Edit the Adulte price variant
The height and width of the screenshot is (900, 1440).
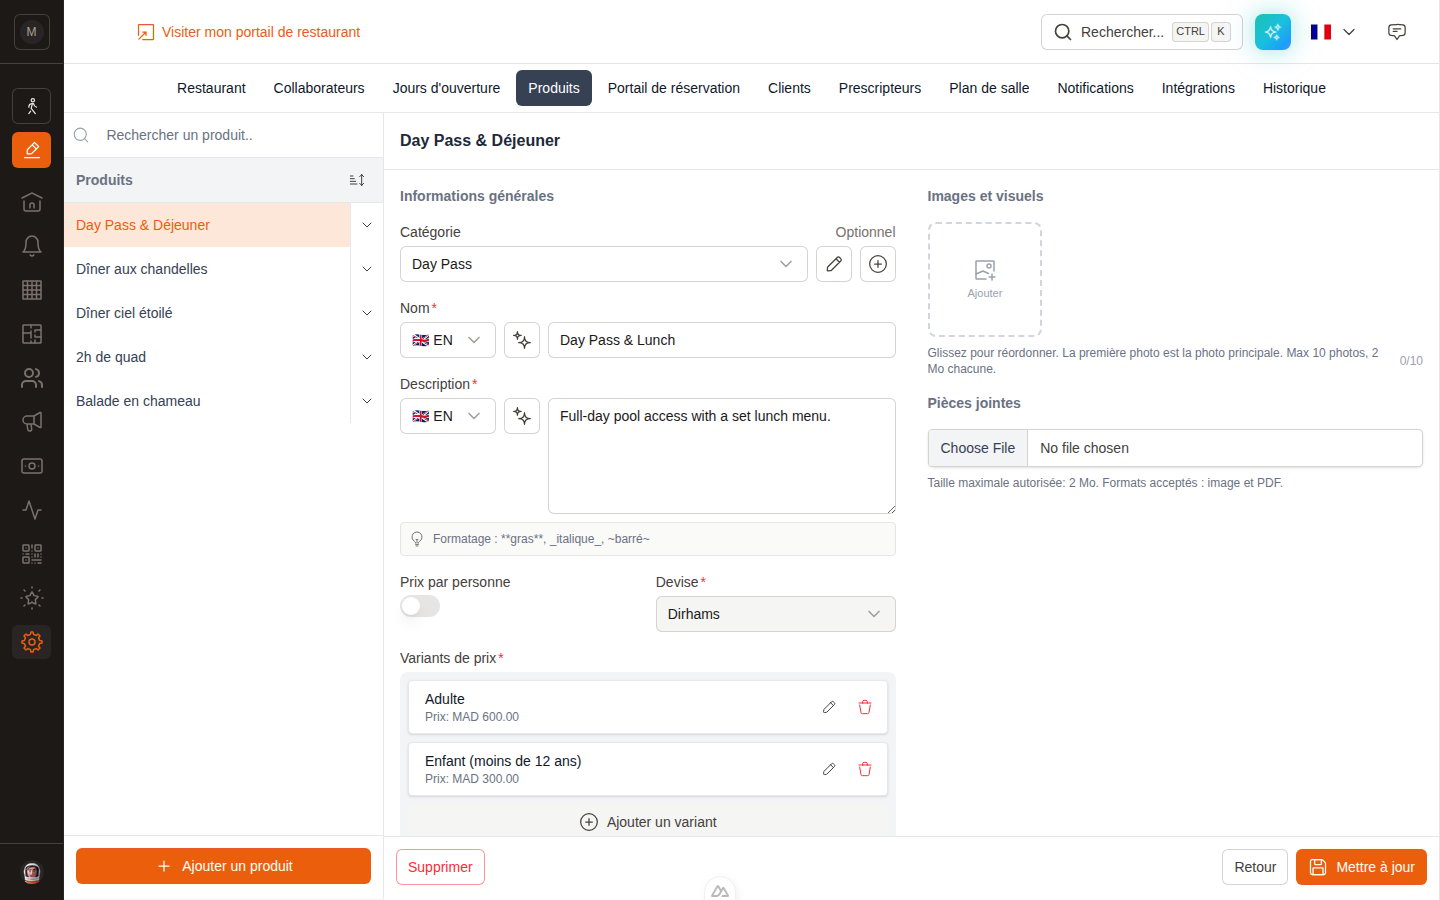(829, 707)
